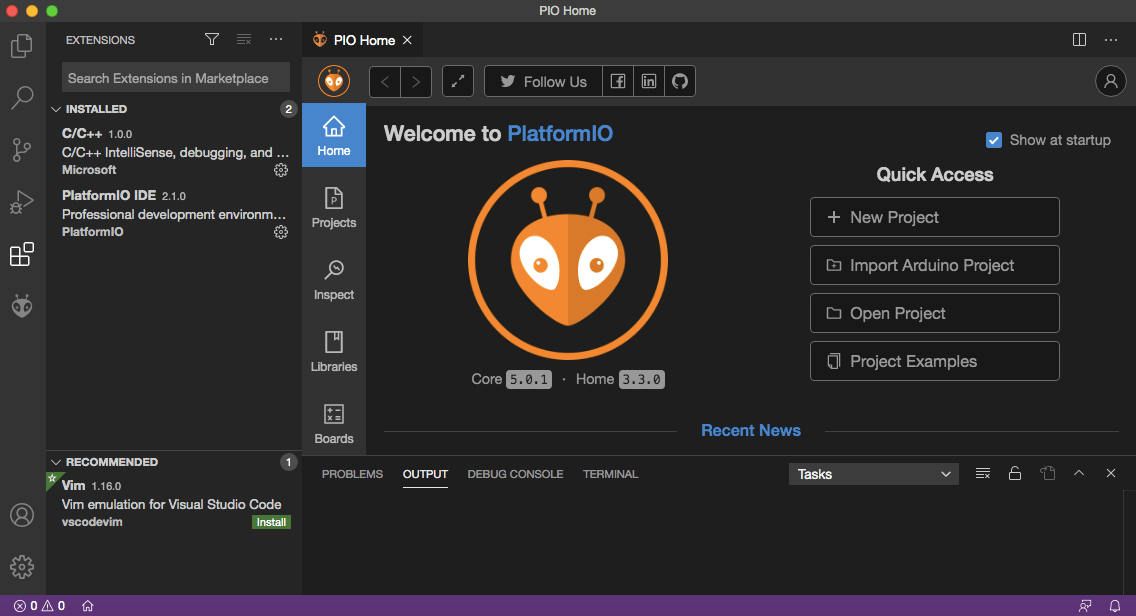Open the PROBLEMS panel tab

click(352, 474)
